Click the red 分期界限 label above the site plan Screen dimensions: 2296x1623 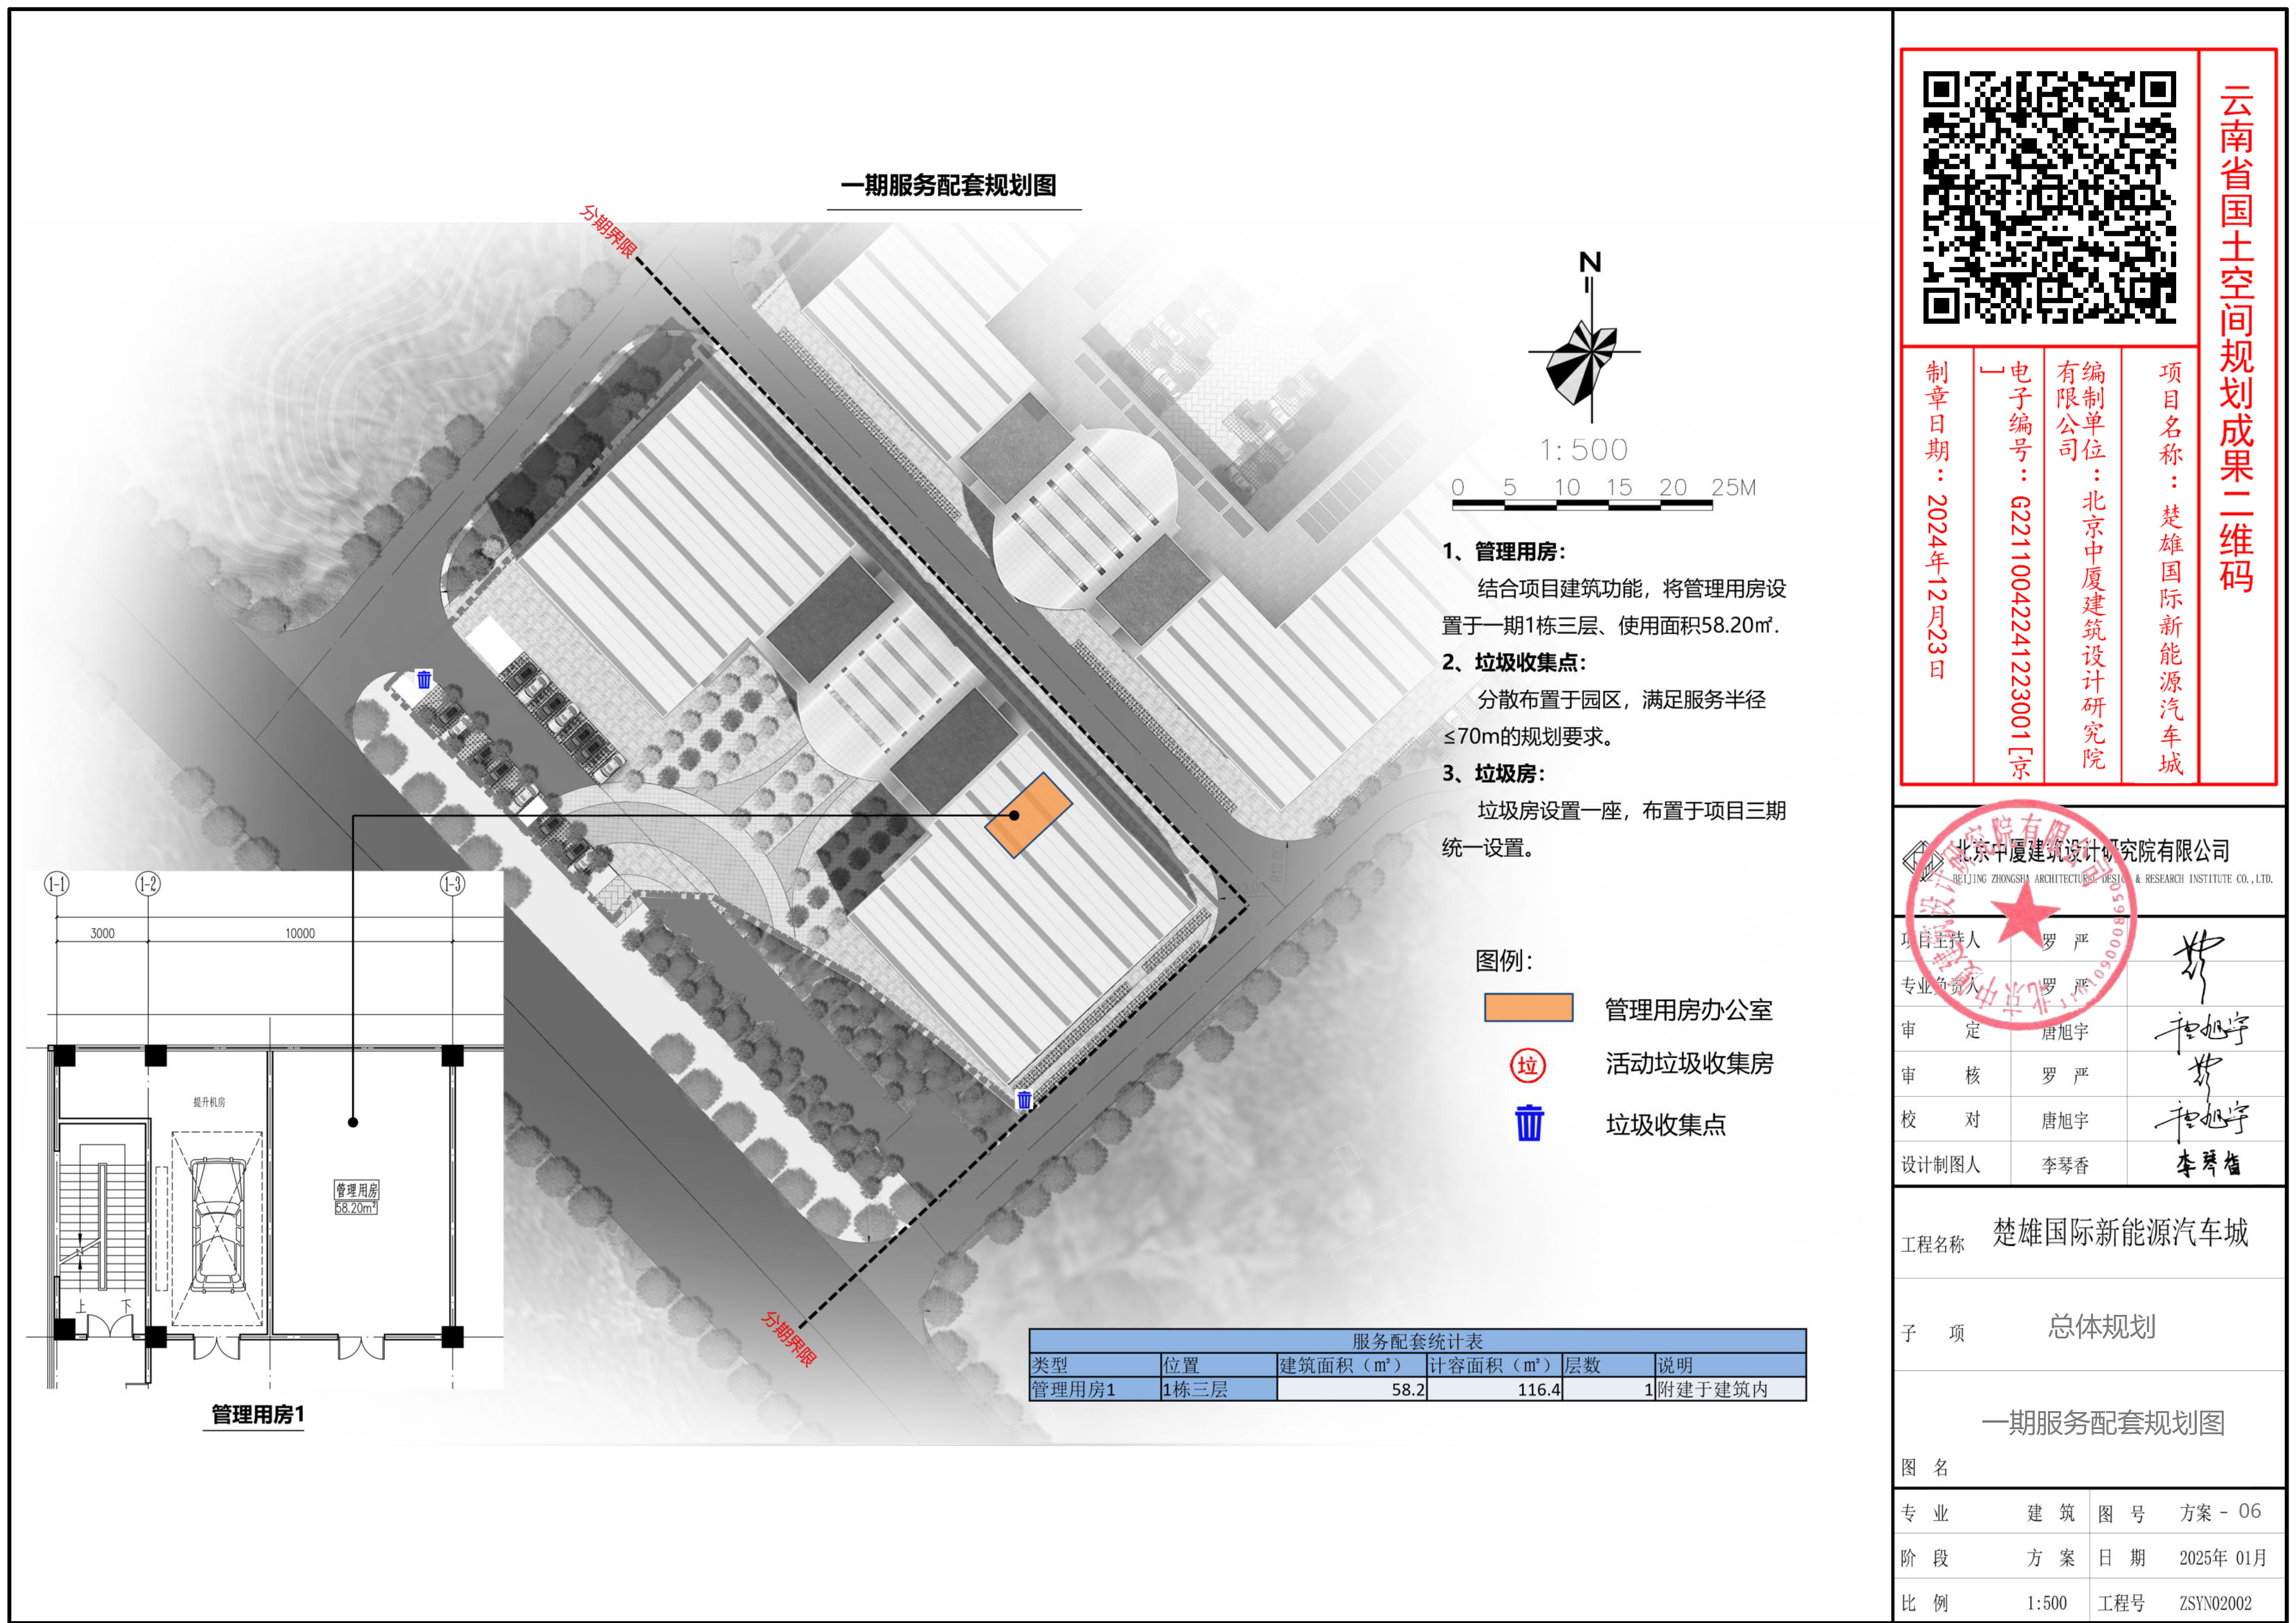click(607, 232)
